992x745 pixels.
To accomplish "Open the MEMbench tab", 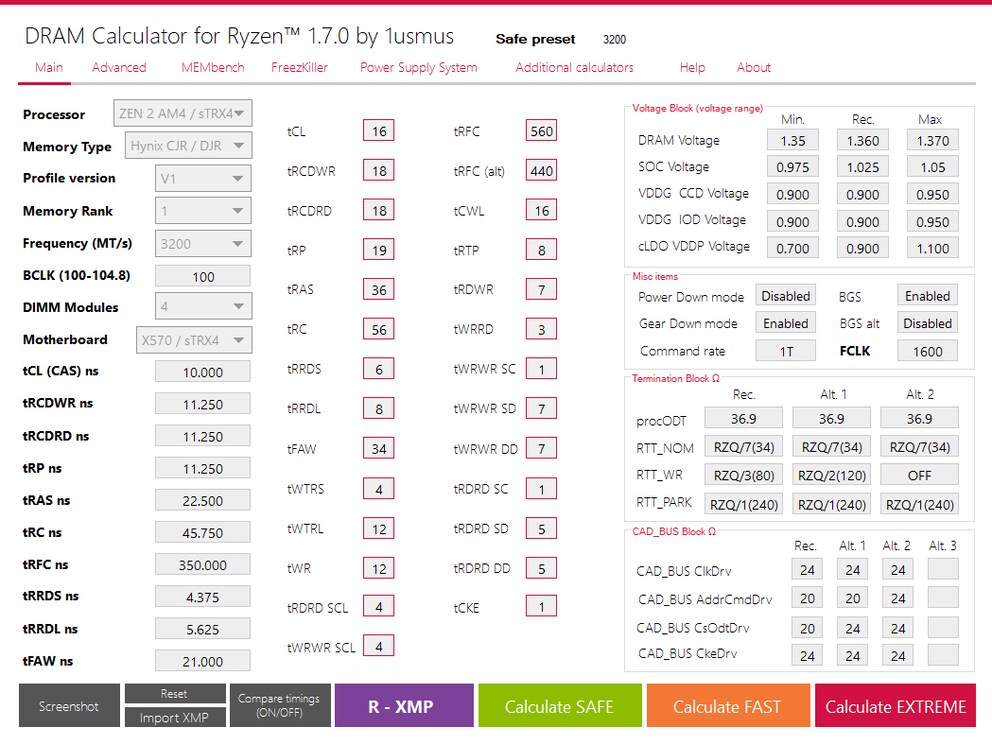I will click(213, 68).
